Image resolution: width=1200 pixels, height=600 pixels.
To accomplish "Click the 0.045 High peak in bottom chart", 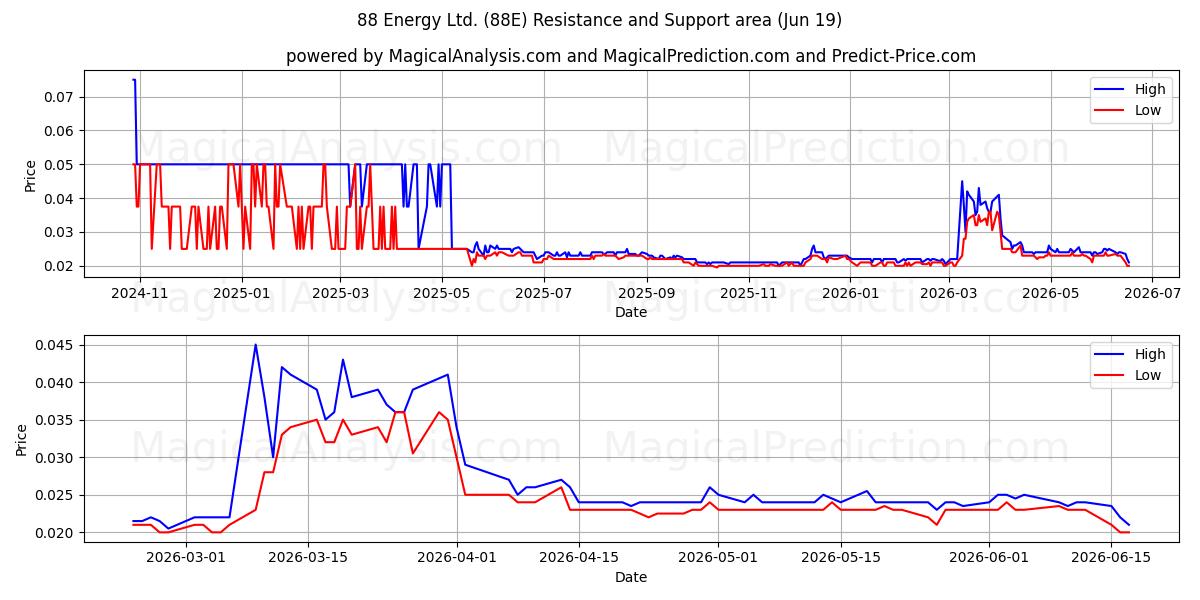I will coord(255,345).
